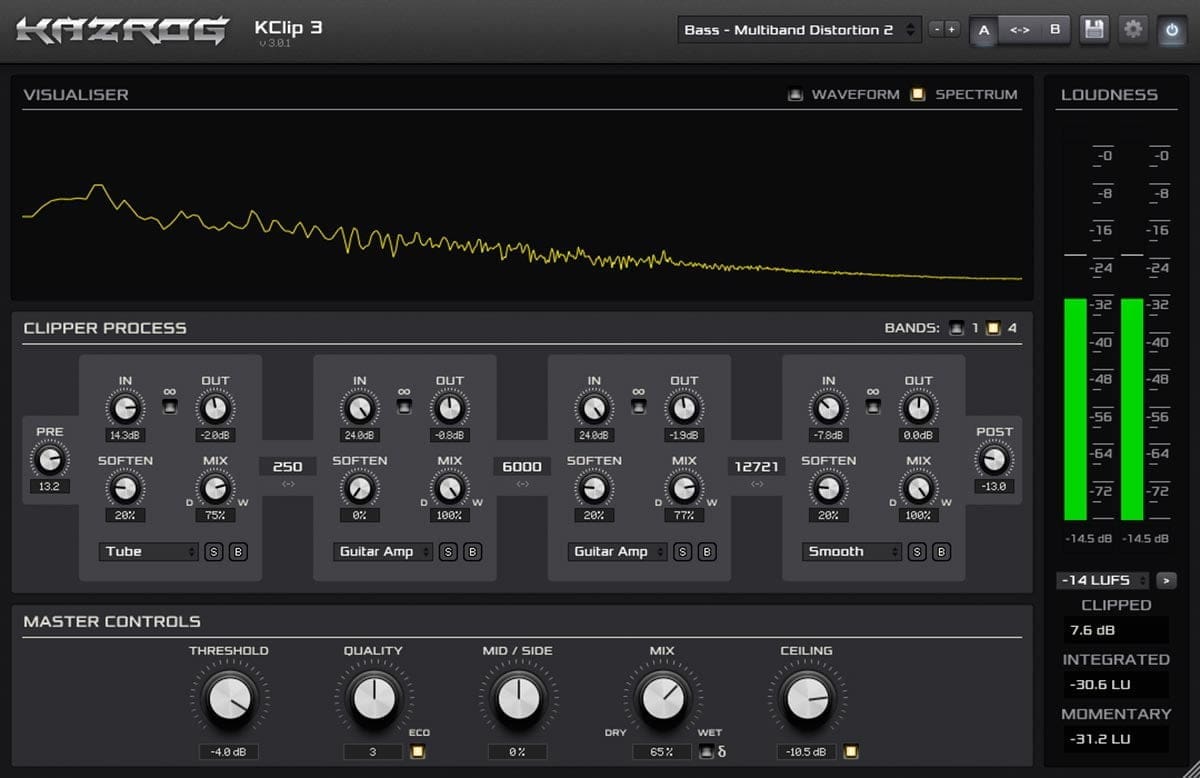
Task: Click the 6000 crossover frequency field
Action: coord(522,466)
